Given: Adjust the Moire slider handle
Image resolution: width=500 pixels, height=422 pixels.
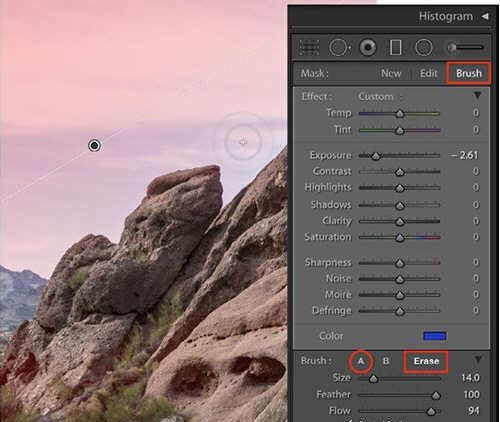Looking at the screenshot, I should (400, 295).
